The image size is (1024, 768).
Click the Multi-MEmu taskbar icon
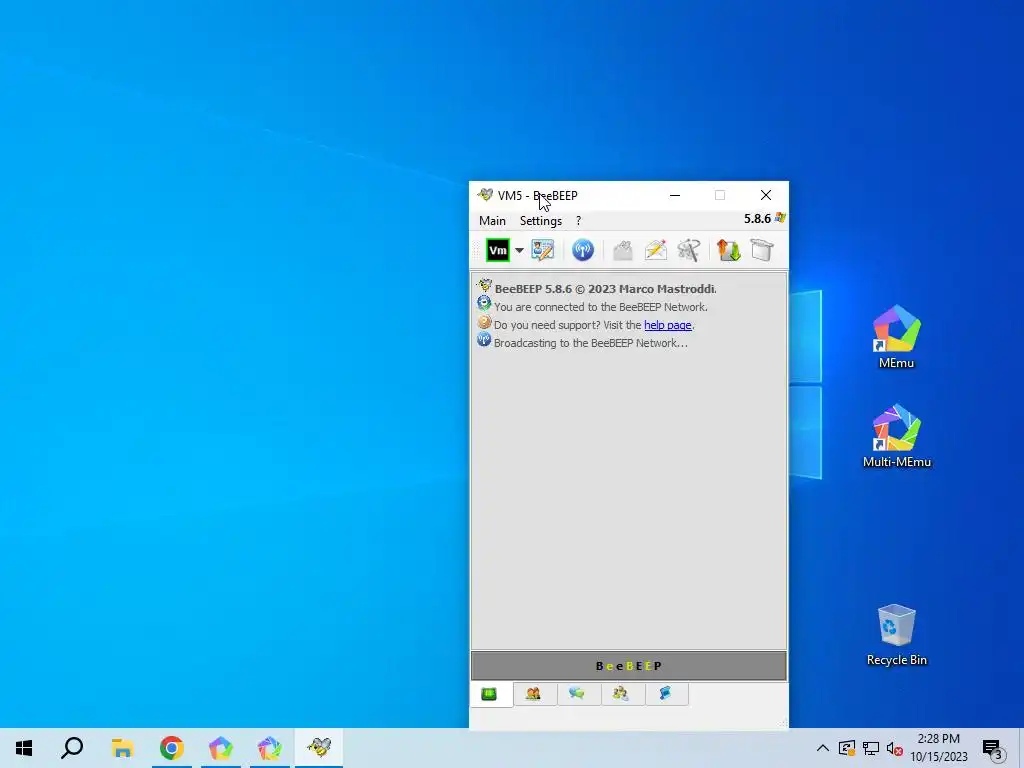(x=270, y=748)
